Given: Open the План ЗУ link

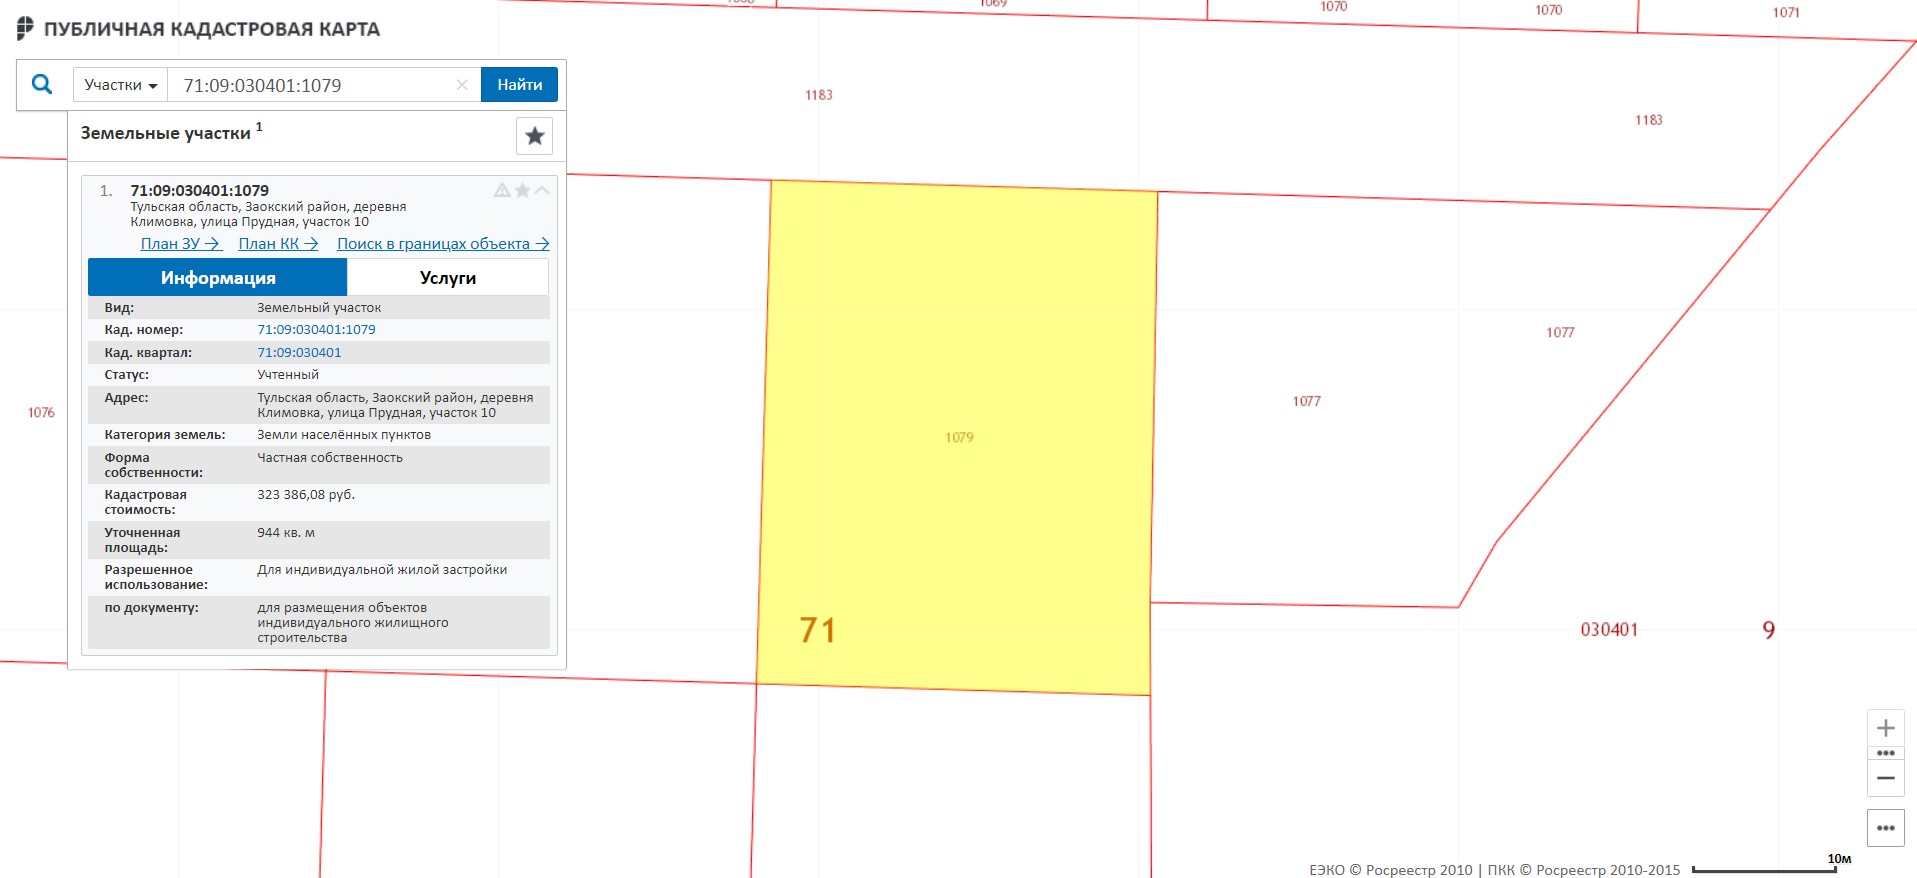Looking at the screenshot, I should 180,244.
